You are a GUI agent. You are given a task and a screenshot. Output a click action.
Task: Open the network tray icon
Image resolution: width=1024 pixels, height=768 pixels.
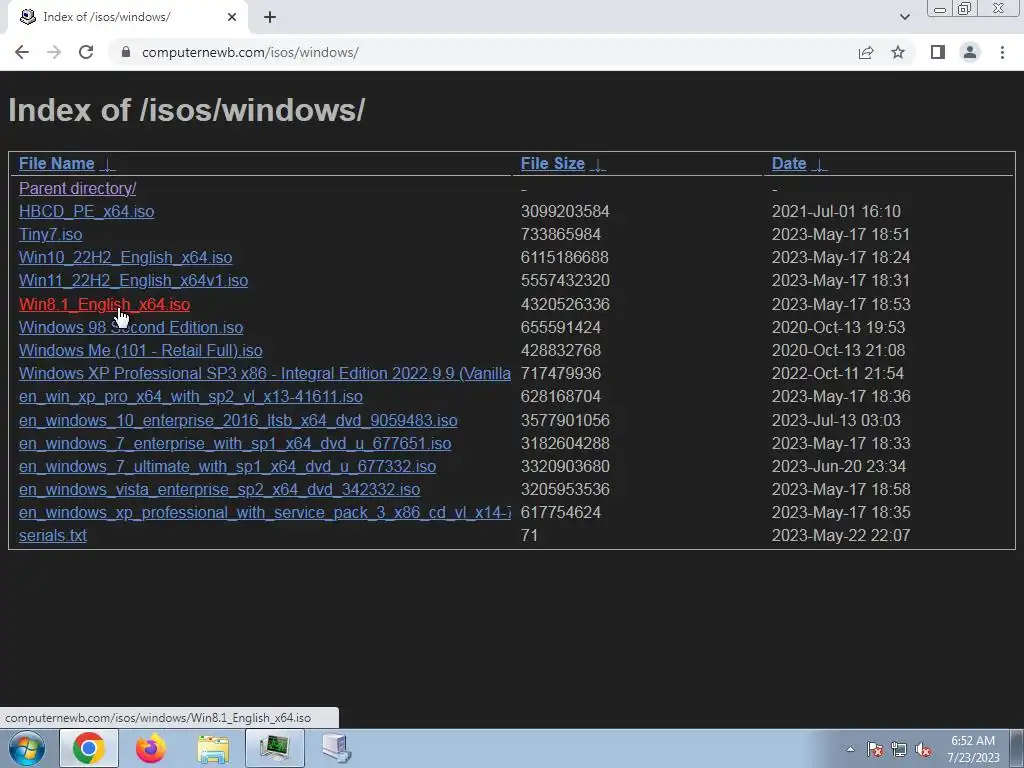(x=899, y=749)
